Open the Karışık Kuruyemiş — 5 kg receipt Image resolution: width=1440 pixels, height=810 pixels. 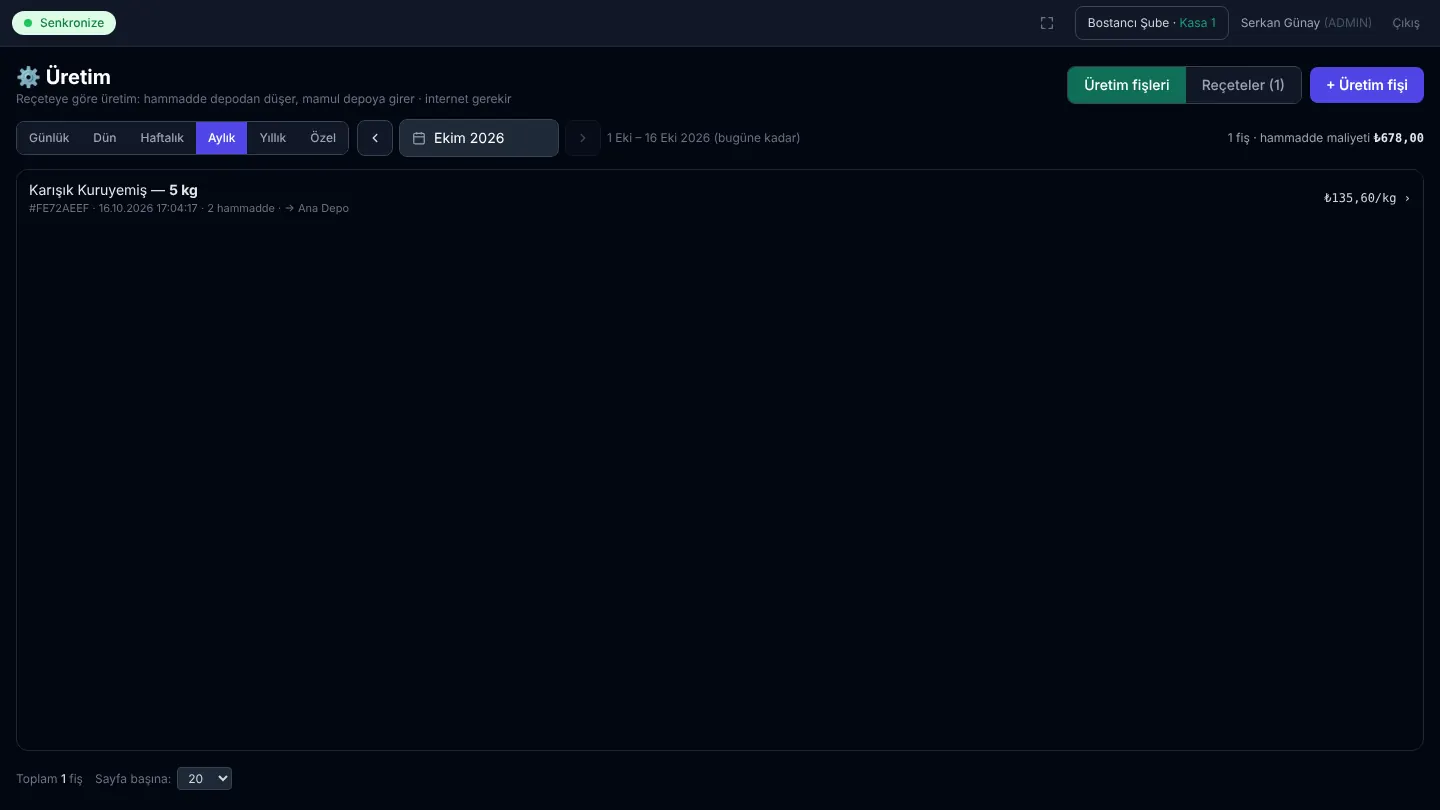[720, 198]
